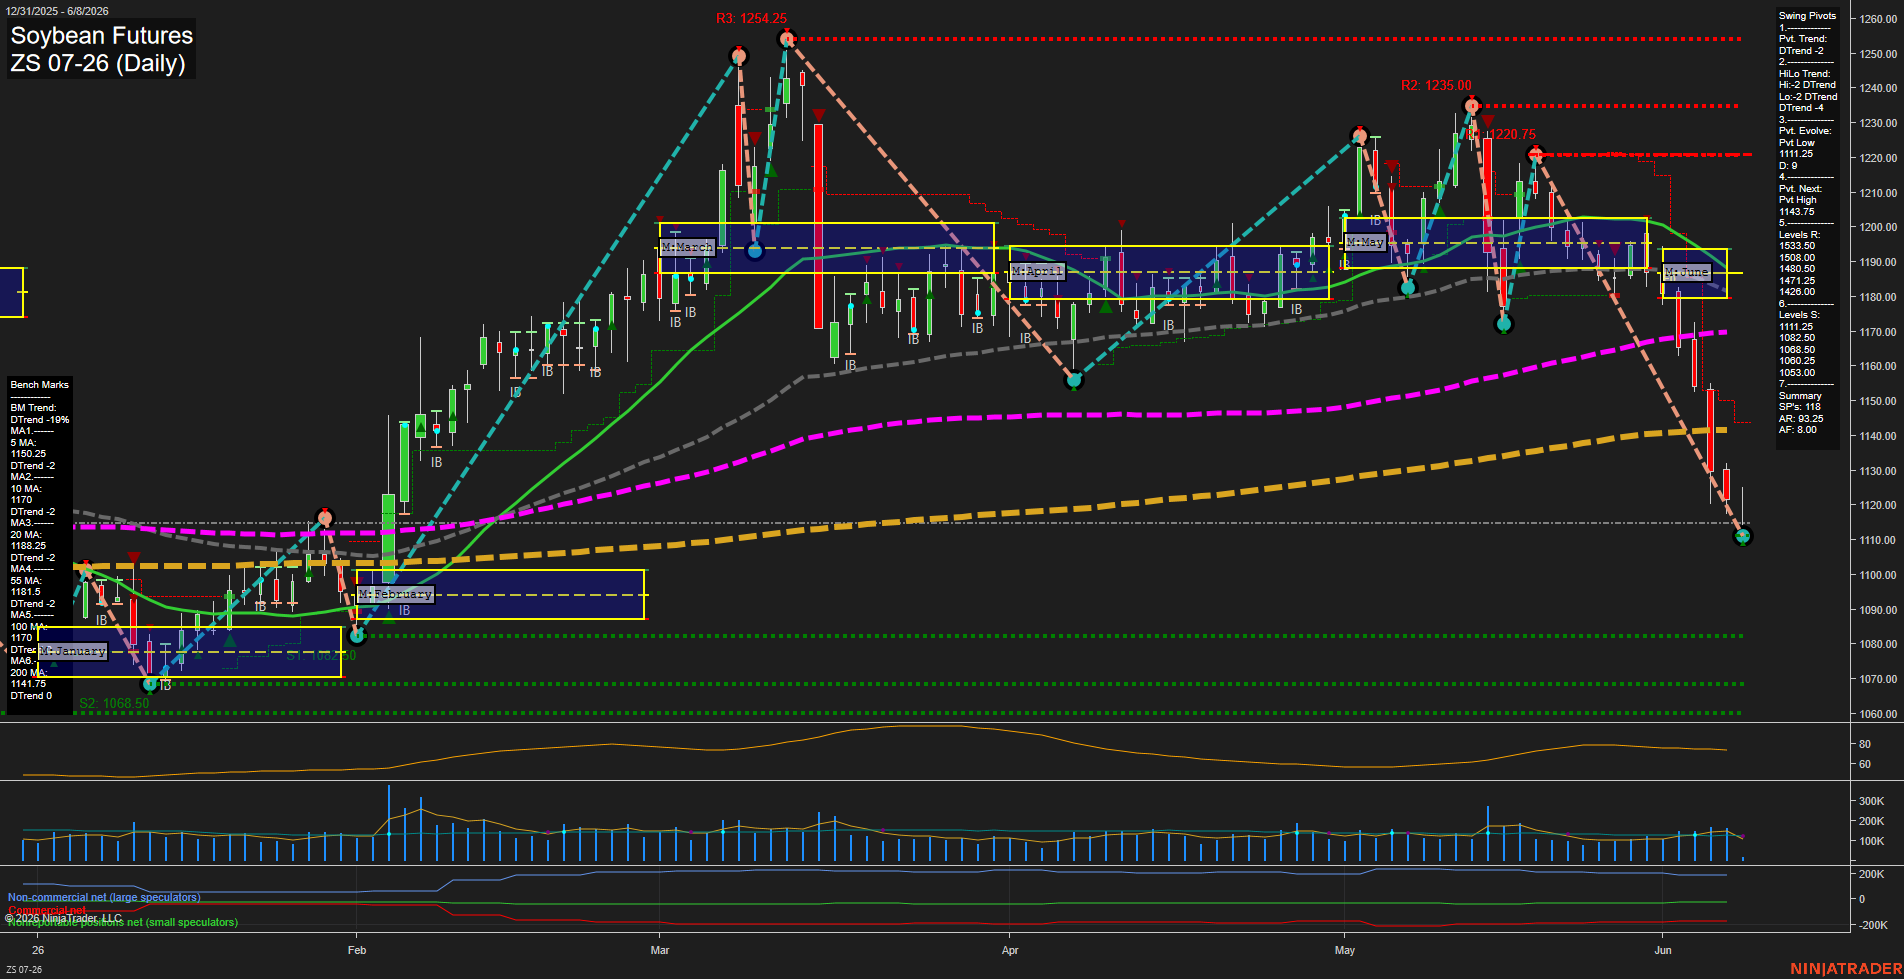Click the Feb label on the time axis
This screenshot has width=1904, height=979.
point(357,950)
